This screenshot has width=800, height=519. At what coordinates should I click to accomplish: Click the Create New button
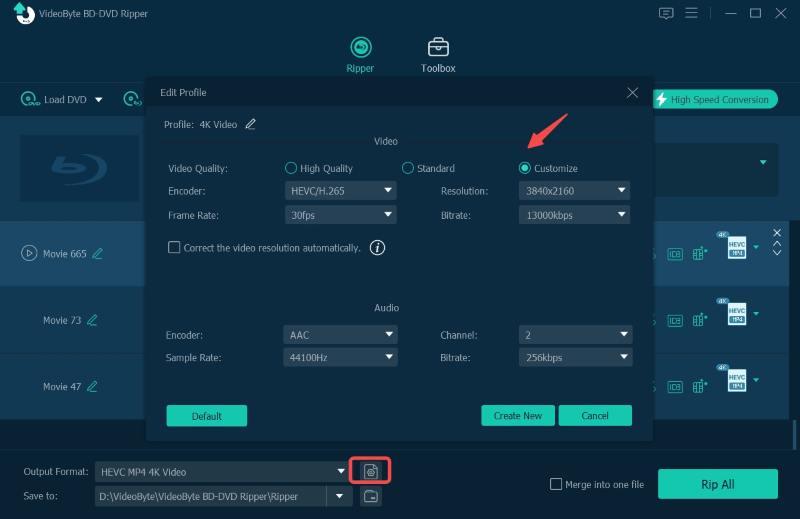518,415
